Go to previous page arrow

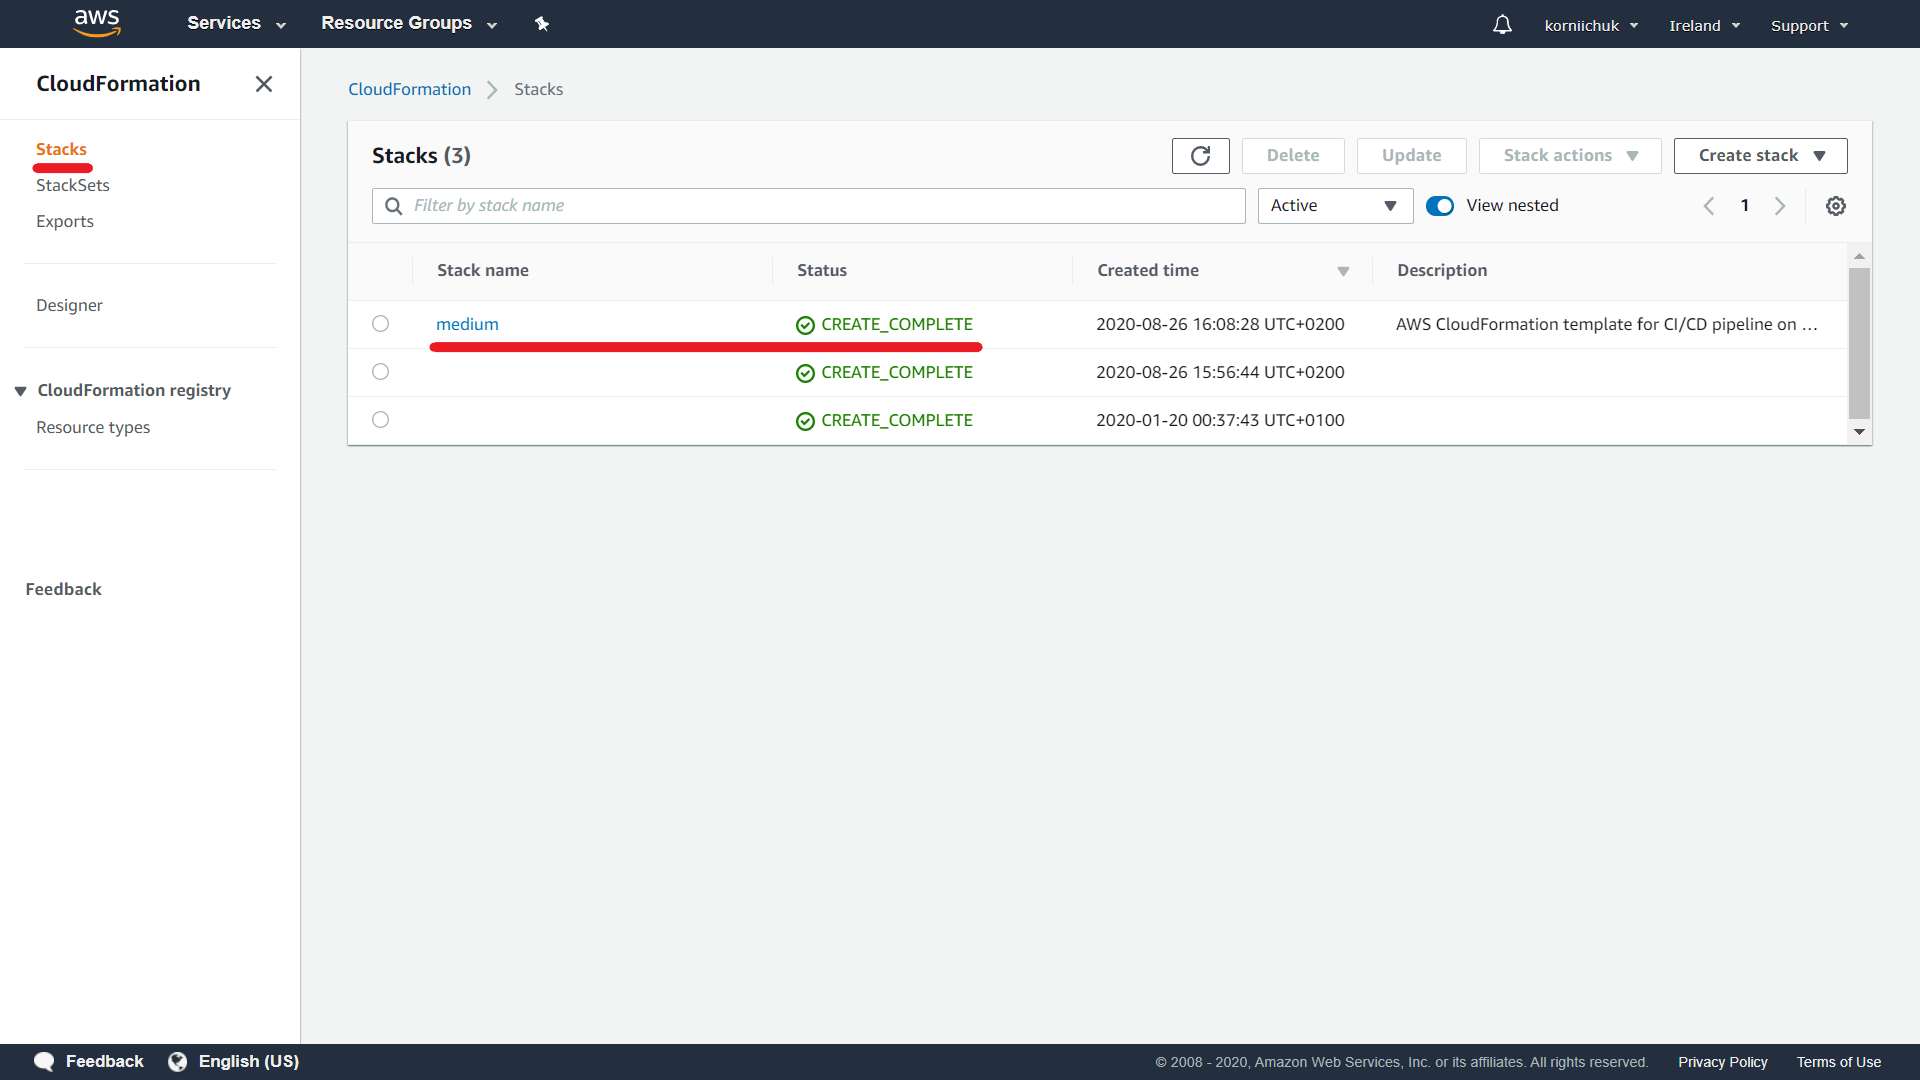point(1709,206)
